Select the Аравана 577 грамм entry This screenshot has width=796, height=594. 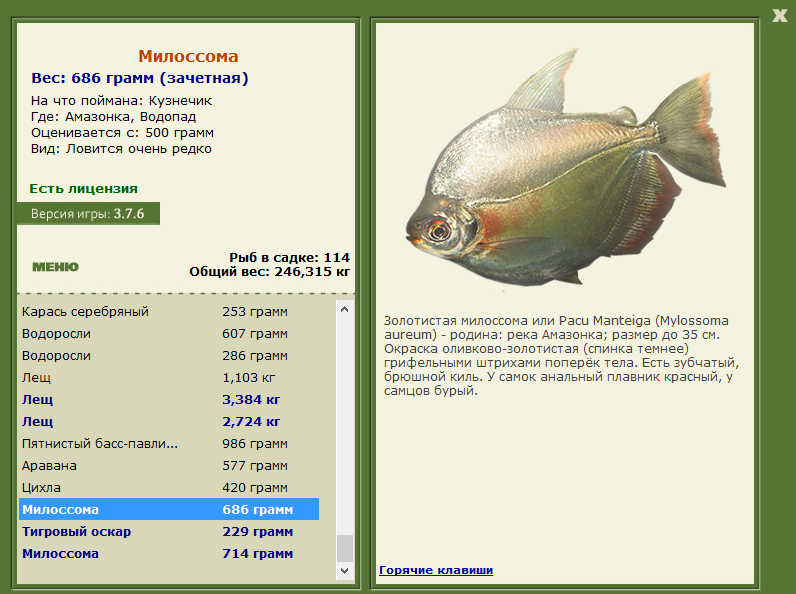point(169,466)
